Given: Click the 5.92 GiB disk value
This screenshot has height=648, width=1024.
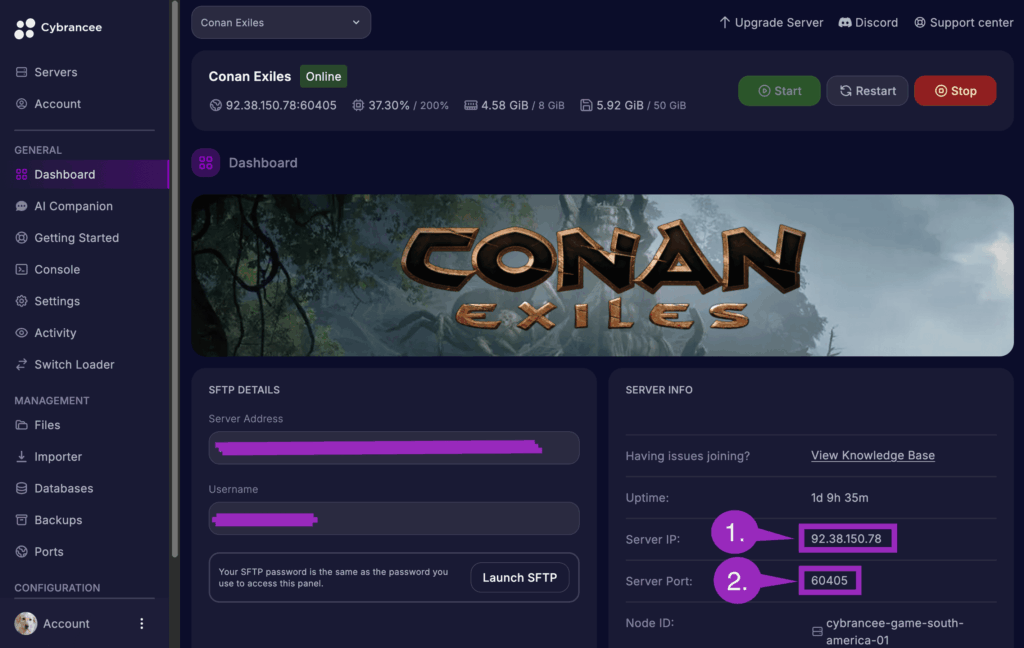Looking at the screenshot, I should [x=620, y=105].
